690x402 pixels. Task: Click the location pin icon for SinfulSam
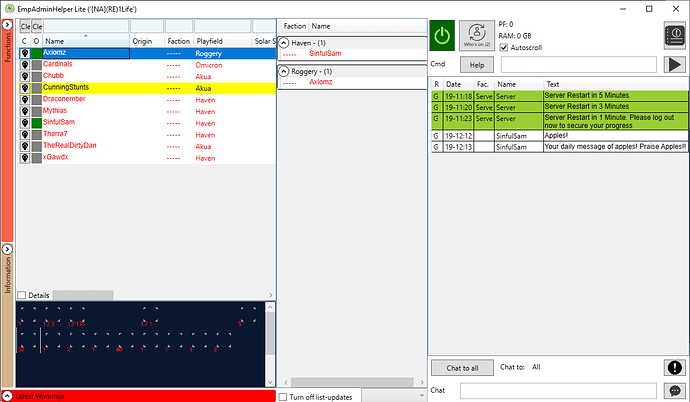tap(25, 123)
